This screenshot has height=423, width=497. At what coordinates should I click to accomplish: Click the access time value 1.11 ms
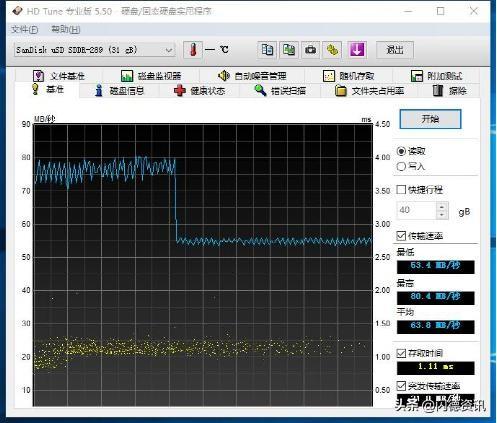[x=435, y=368]
